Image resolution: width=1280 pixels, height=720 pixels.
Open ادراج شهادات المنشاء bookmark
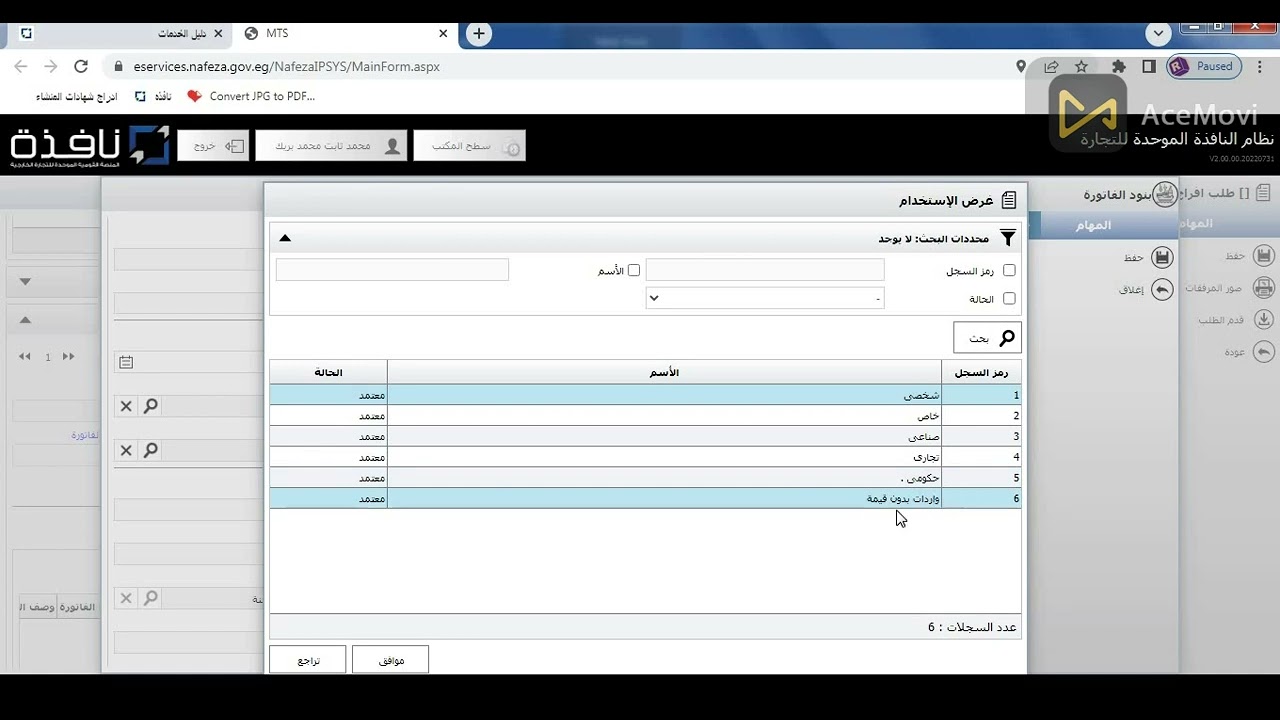coord(77,97)
